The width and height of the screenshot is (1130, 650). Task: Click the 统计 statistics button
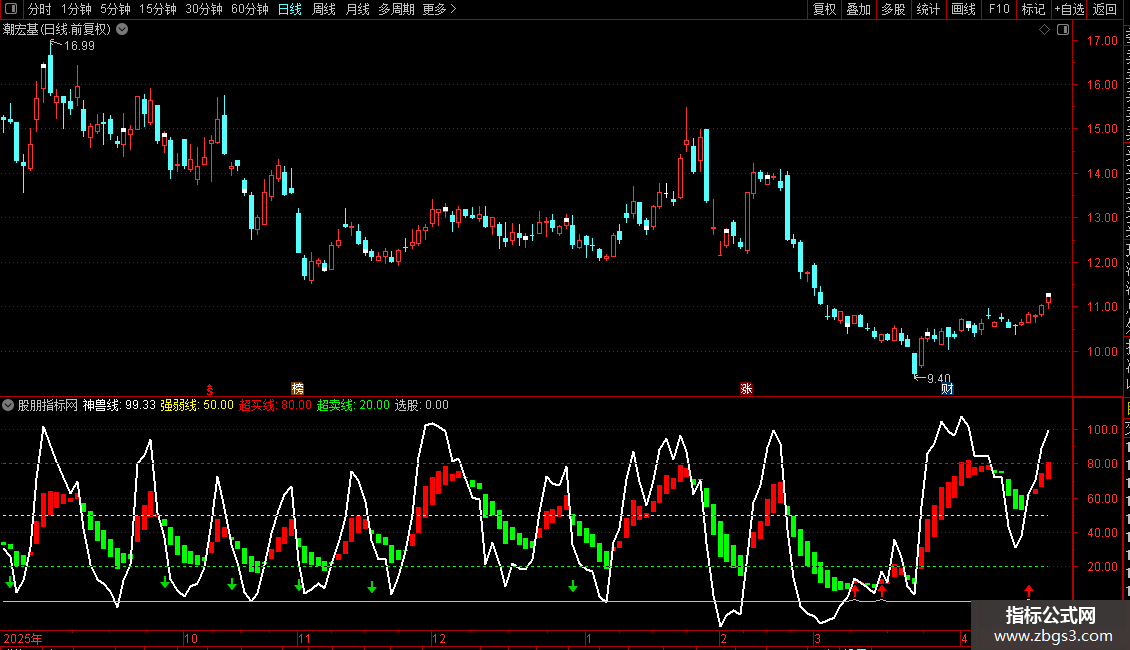point(928,9)
